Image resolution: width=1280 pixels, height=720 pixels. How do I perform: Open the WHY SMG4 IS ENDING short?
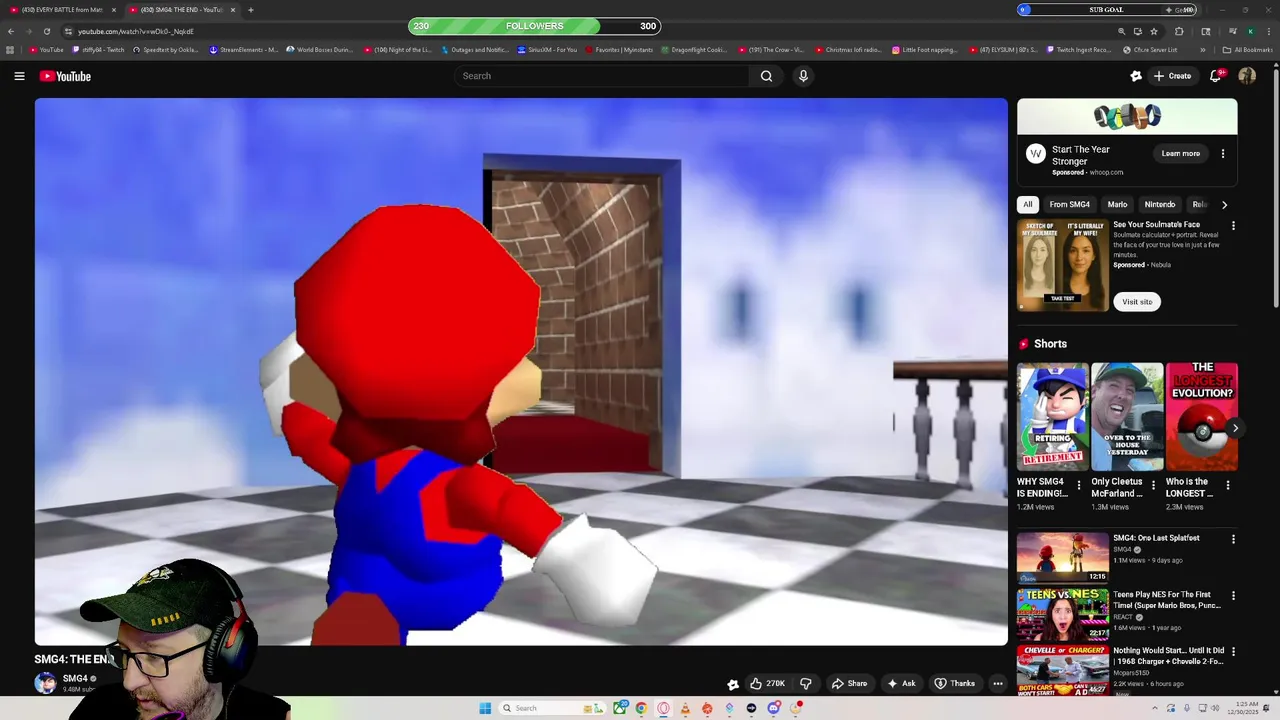pyautogui.click(x=1053, y=416)
